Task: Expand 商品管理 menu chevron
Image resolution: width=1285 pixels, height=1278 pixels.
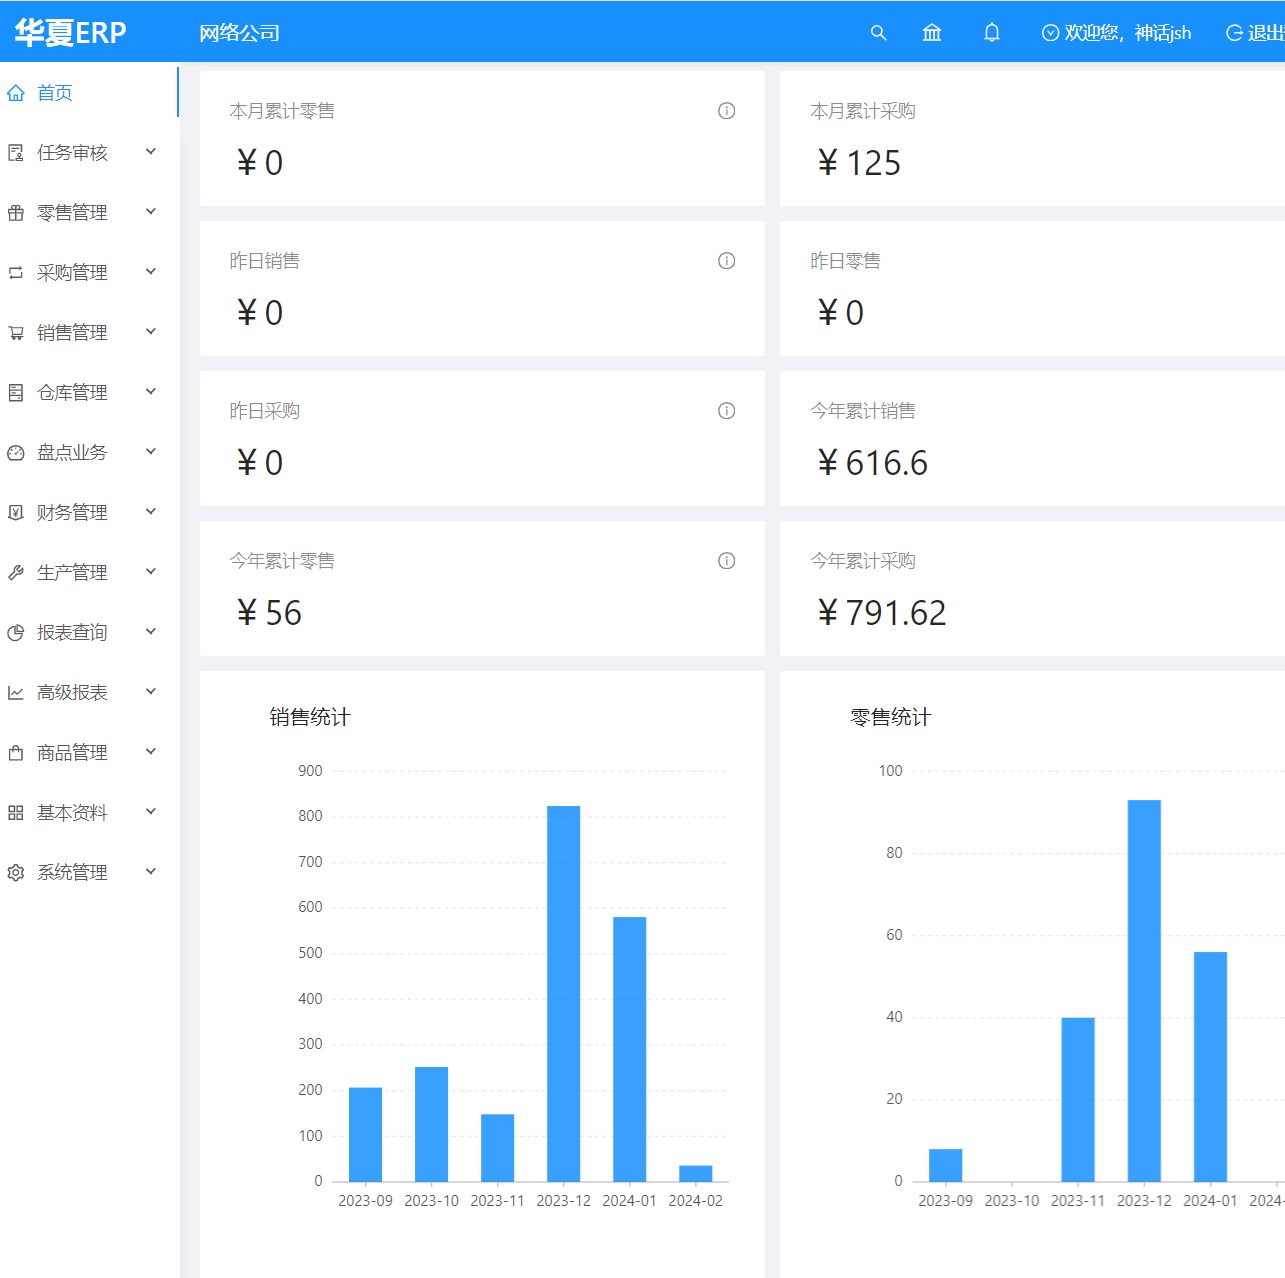Action: coord(151,752)
